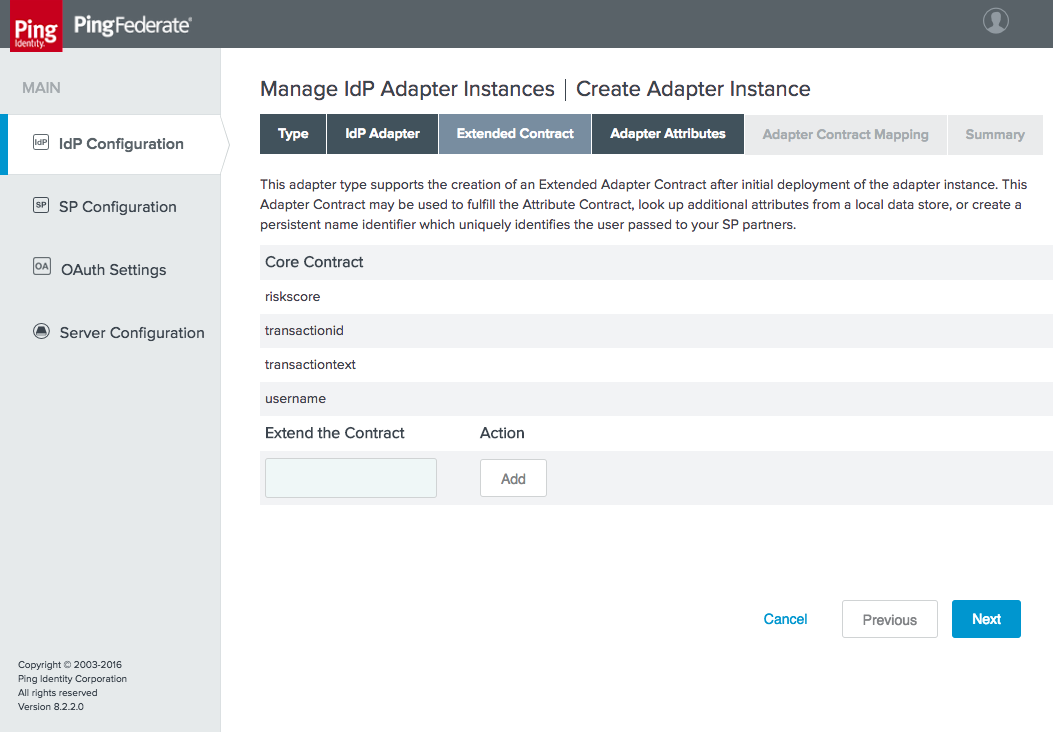
Task: Click the Add button
Action: pyautogui.click(x=513, y=478)
